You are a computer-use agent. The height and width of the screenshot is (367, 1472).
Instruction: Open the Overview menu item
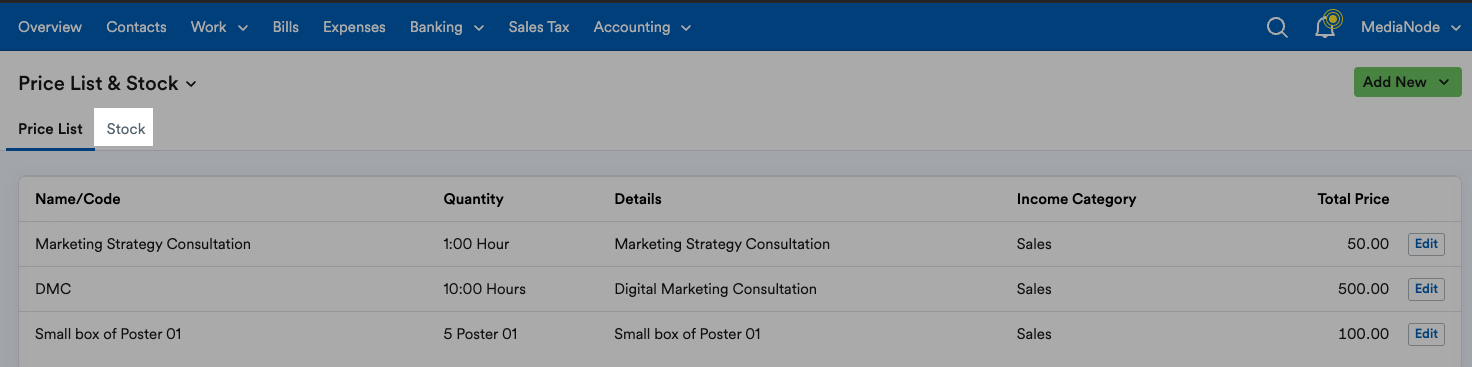click(x=50, y=27)
